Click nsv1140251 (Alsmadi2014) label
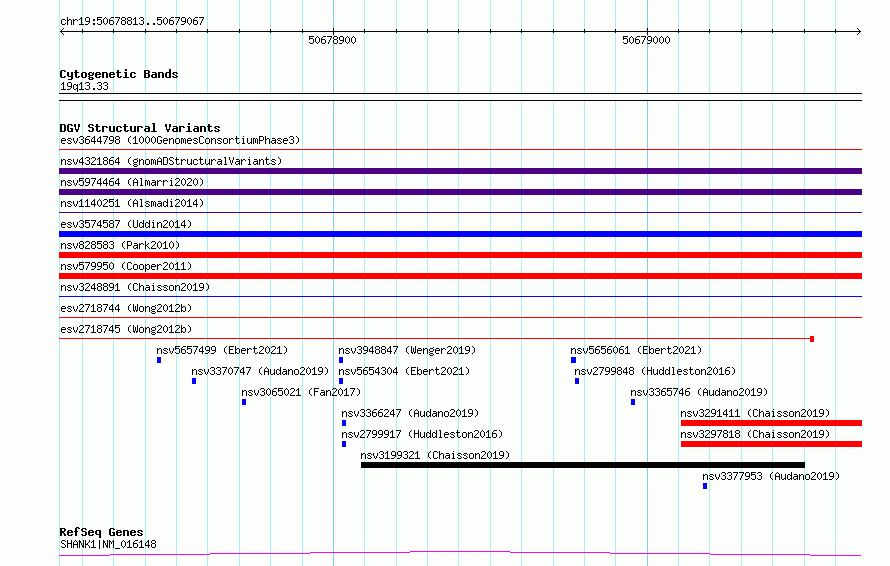Viewport: 890px width, 566px height. click(132, 203)
